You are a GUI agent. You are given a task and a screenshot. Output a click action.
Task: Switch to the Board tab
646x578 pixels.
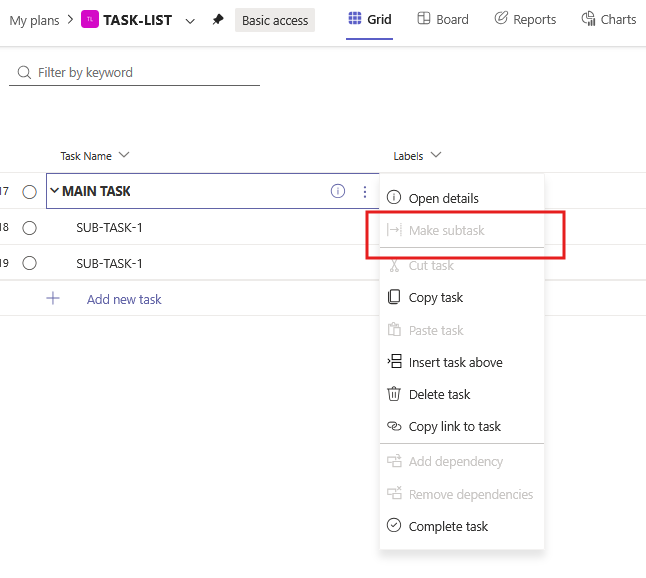(x=443, y=19)
